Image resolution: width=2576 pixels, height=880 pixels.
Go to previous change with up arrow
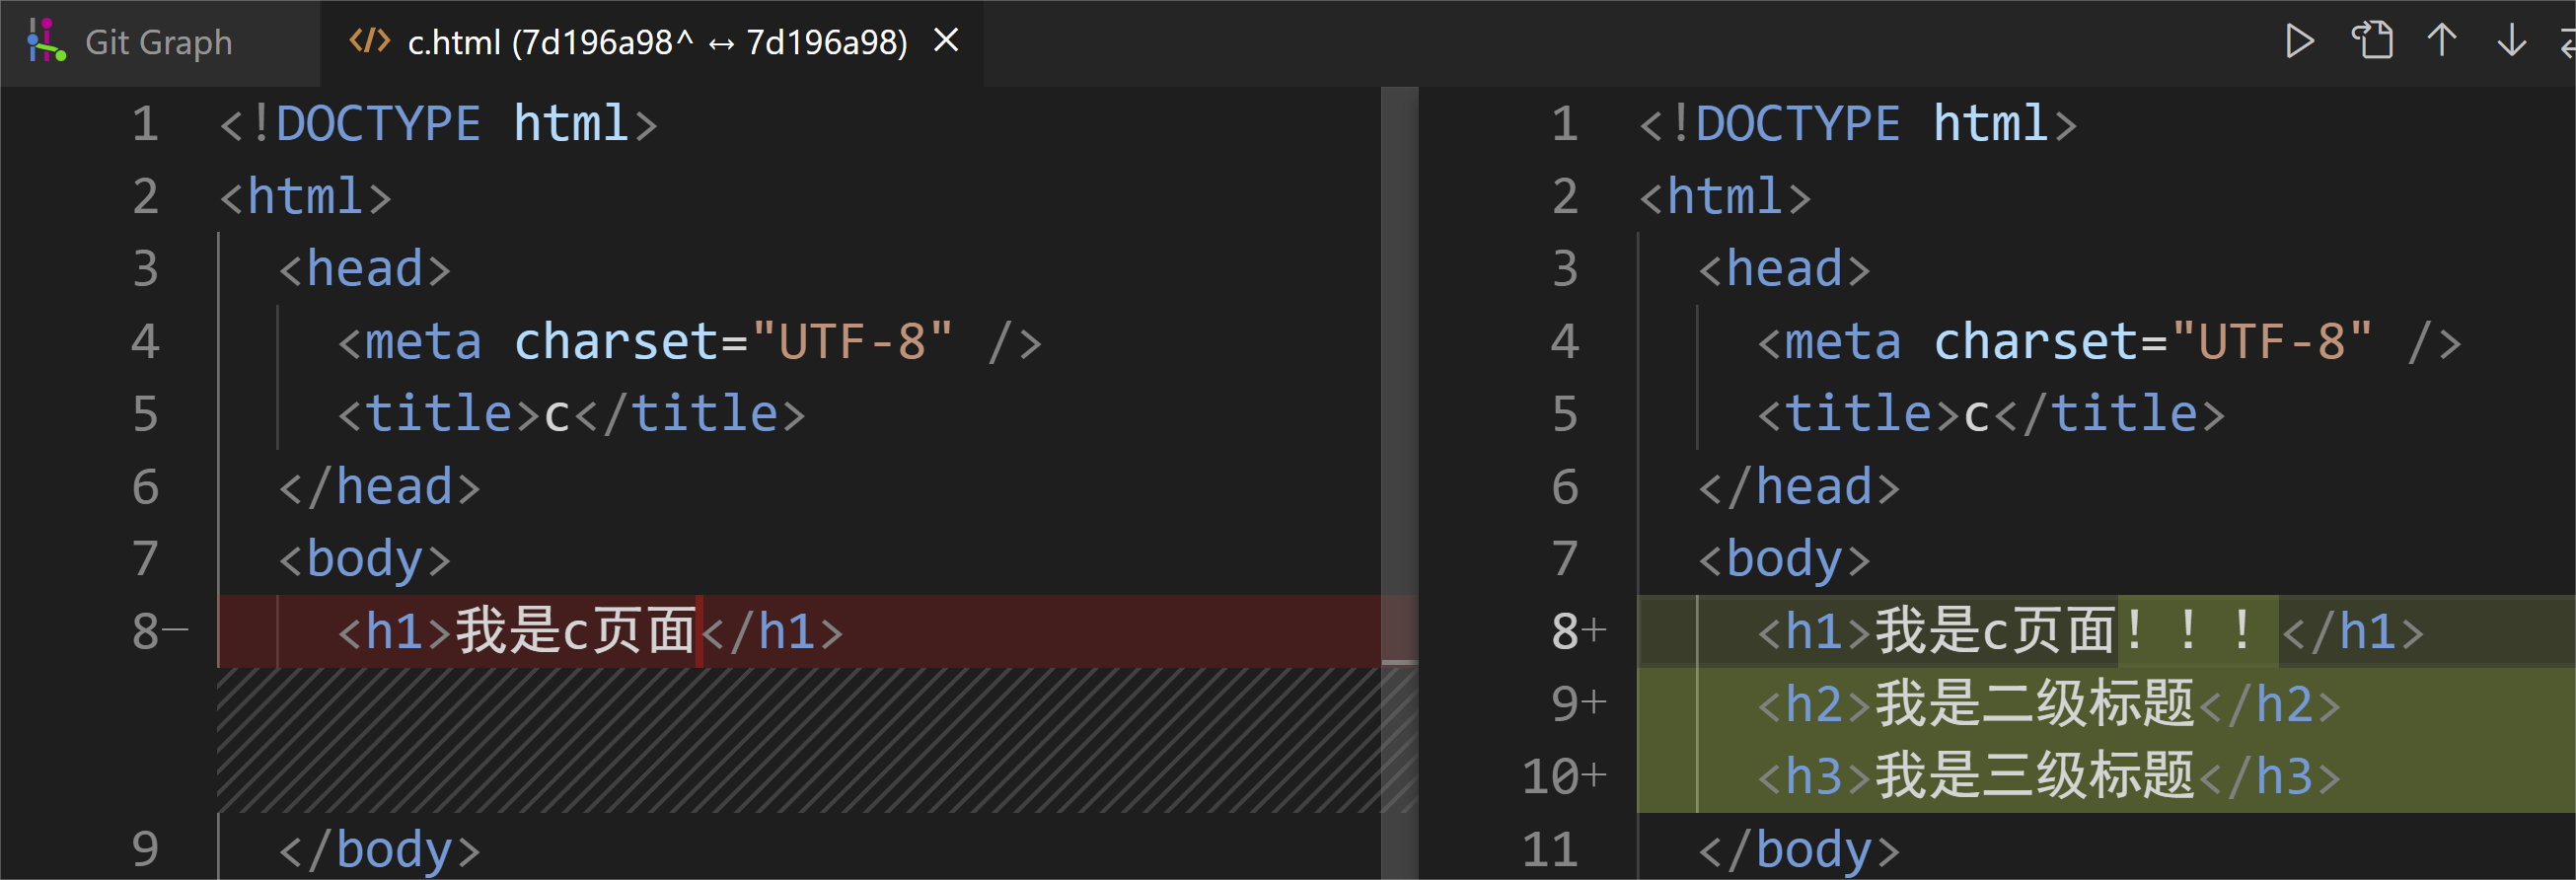tap(2442, 41)
